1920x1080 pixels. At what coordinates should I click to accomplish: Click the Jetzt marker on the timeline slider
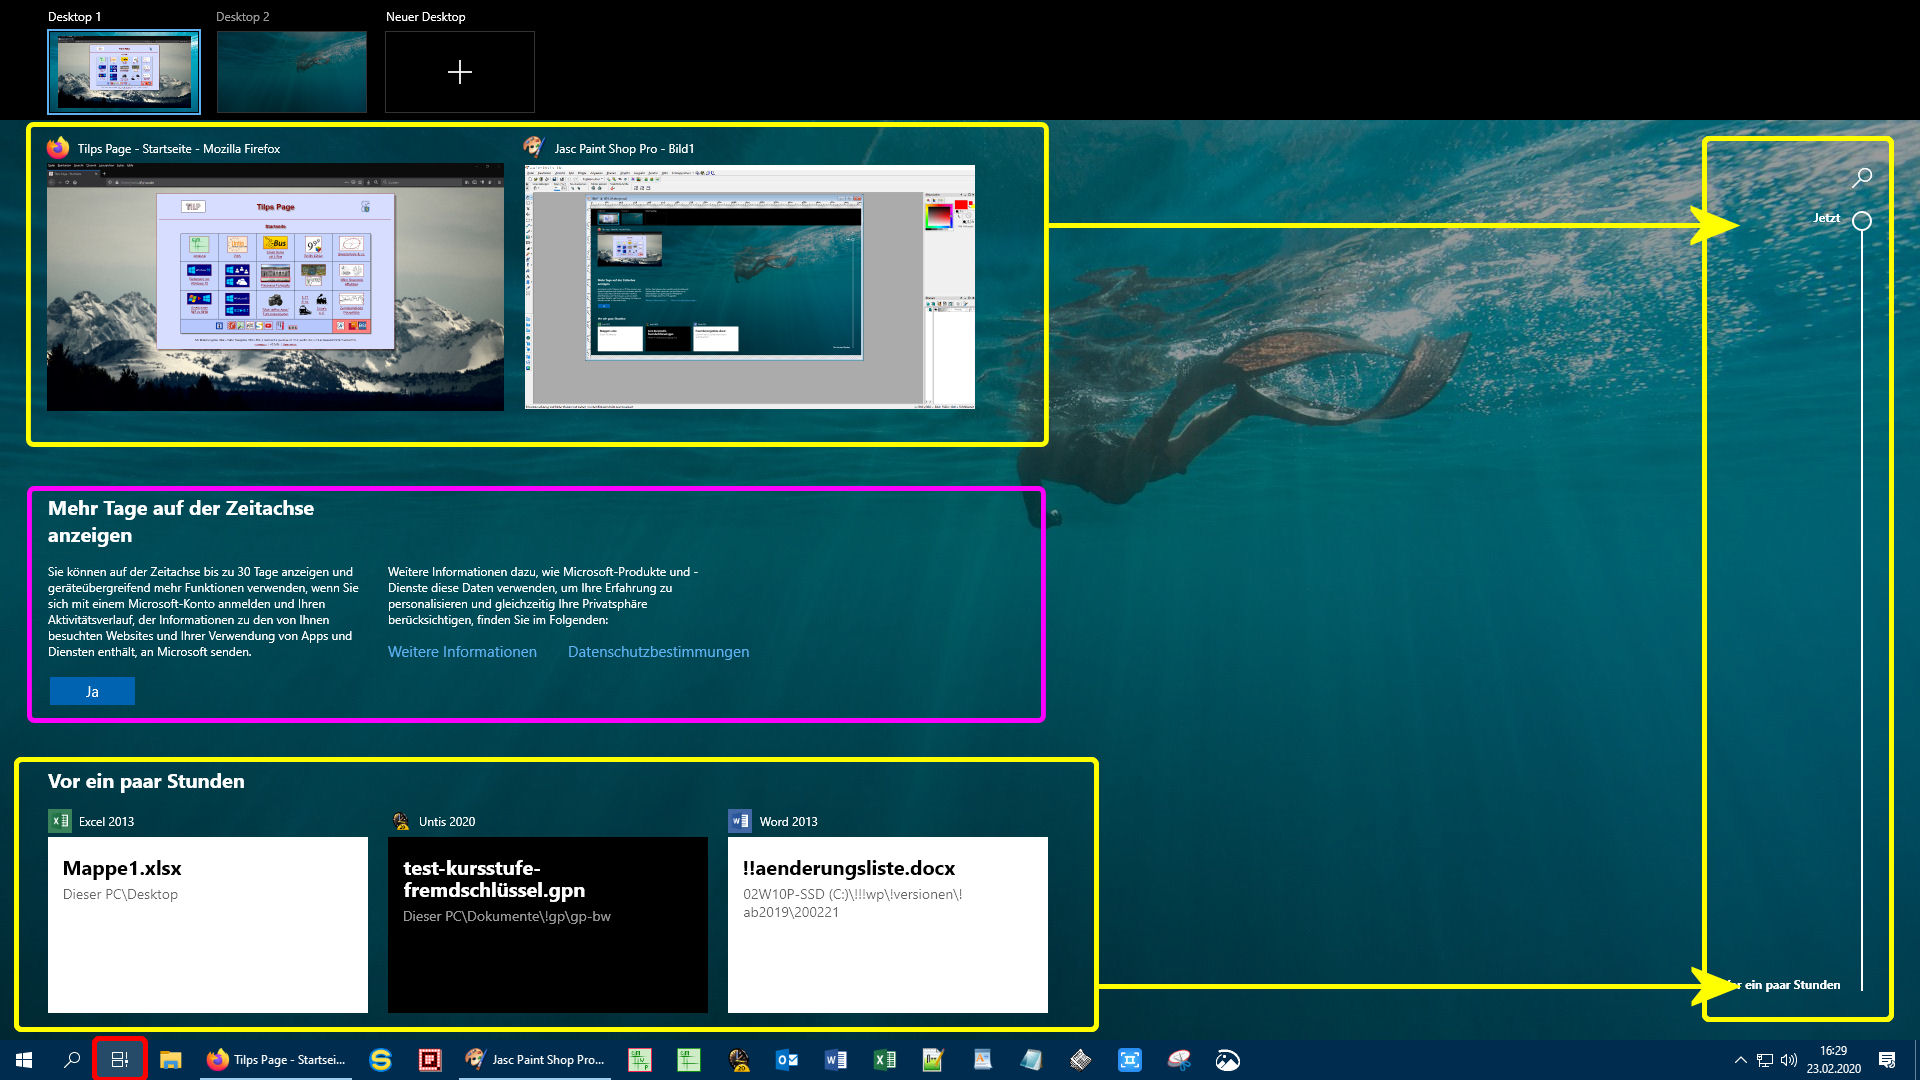pyautogui.click(x=1861, y=221)
